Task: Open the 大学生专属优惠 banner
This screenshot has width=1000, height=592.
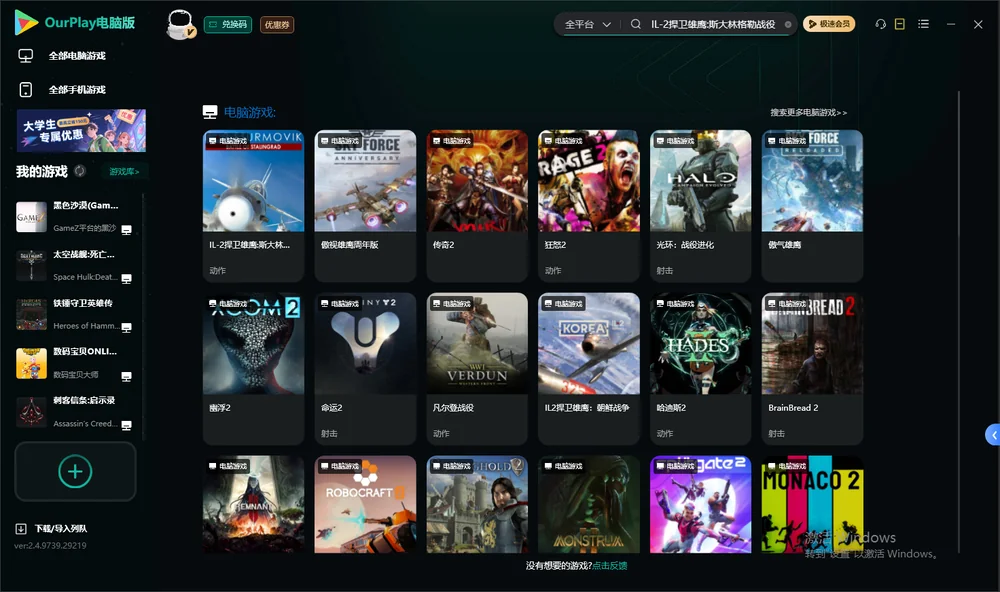Action: [82, 131]
